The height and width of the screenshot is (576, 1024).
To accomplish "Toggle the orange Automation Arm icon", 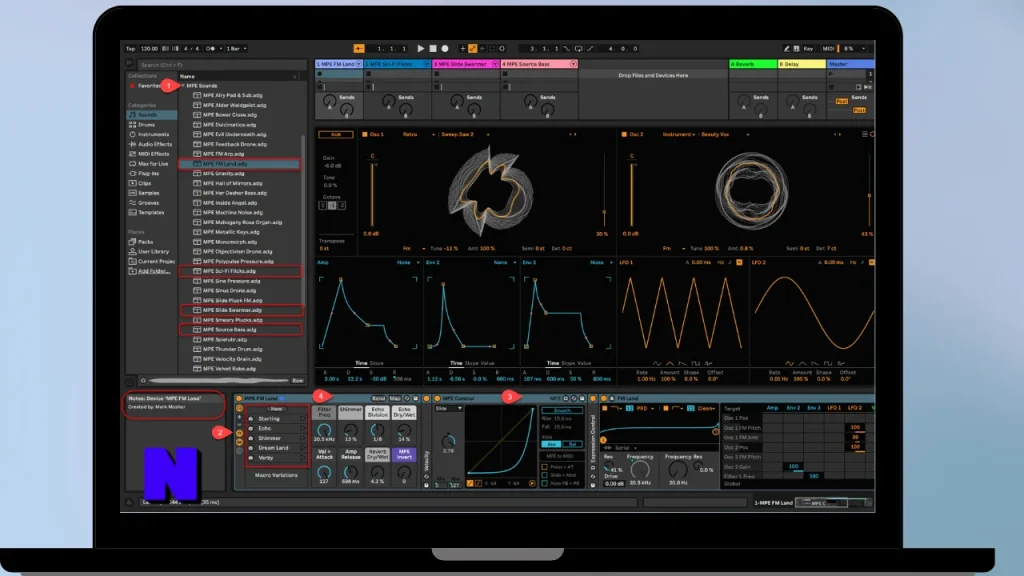I will point(473,48).
